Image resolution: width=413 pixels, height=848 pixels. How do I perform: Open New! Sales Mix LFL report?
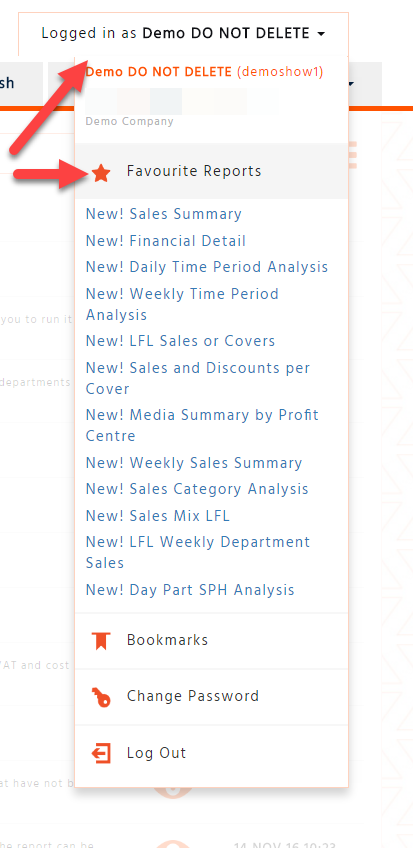(157, 515)
